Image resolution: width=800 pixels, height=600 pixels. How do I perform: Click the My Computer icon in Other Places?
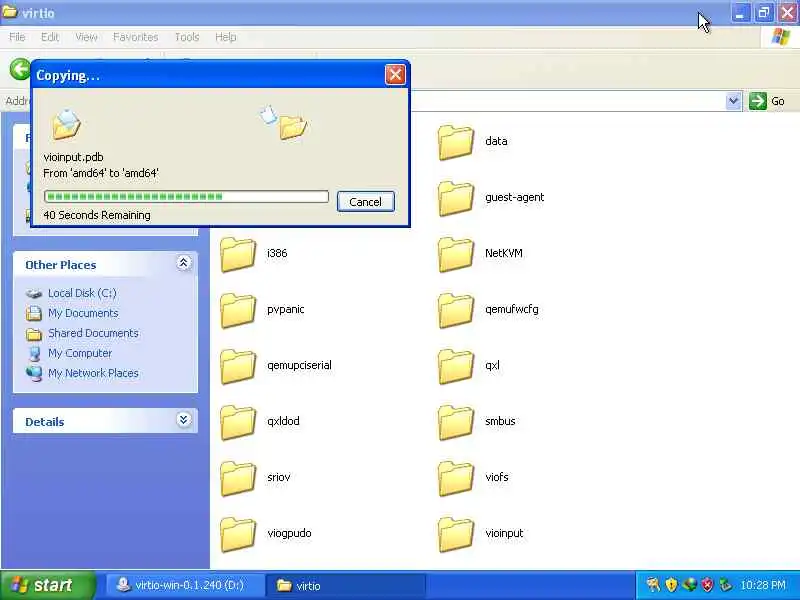[34, 354]
